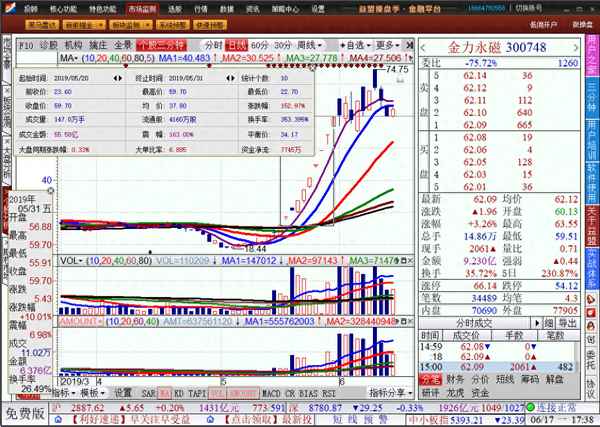Image resolution: width=600 pixels, height=427 pixels.
Task: Open the 市场监测 menu
Action: [x=141, y=8]
